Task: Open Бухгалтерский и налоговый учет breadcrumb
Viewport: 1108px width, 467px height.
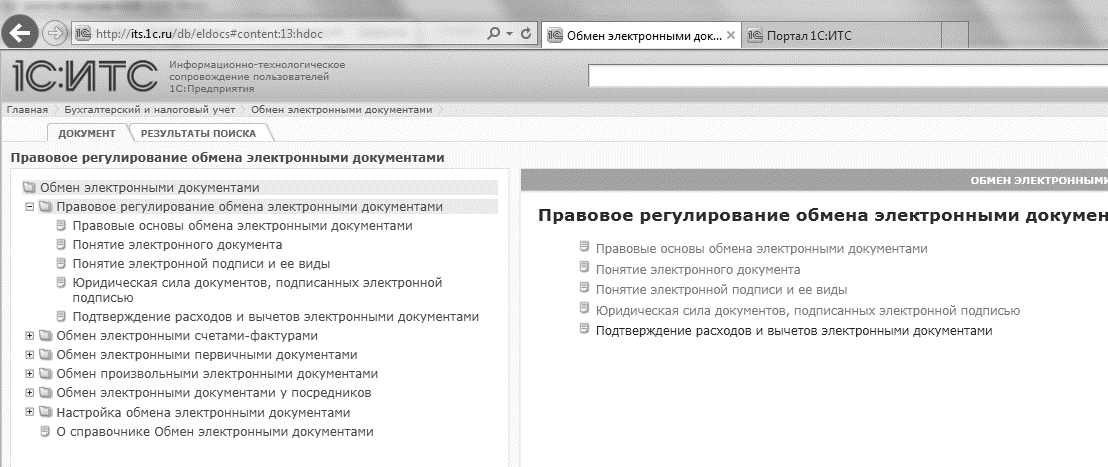Action: pos(150,110)
